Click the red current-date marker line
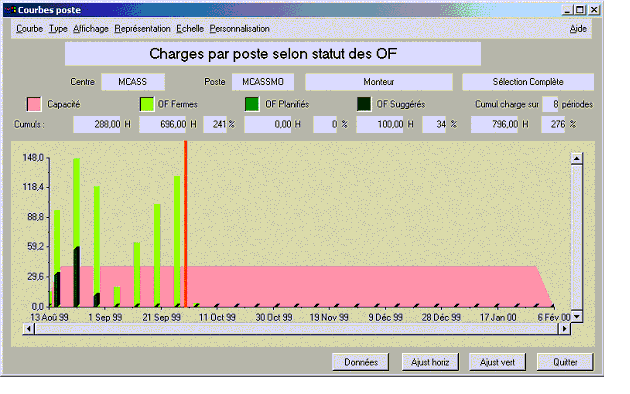The width and height of the screenshot is (630, 394). click(x=186, y=224)
